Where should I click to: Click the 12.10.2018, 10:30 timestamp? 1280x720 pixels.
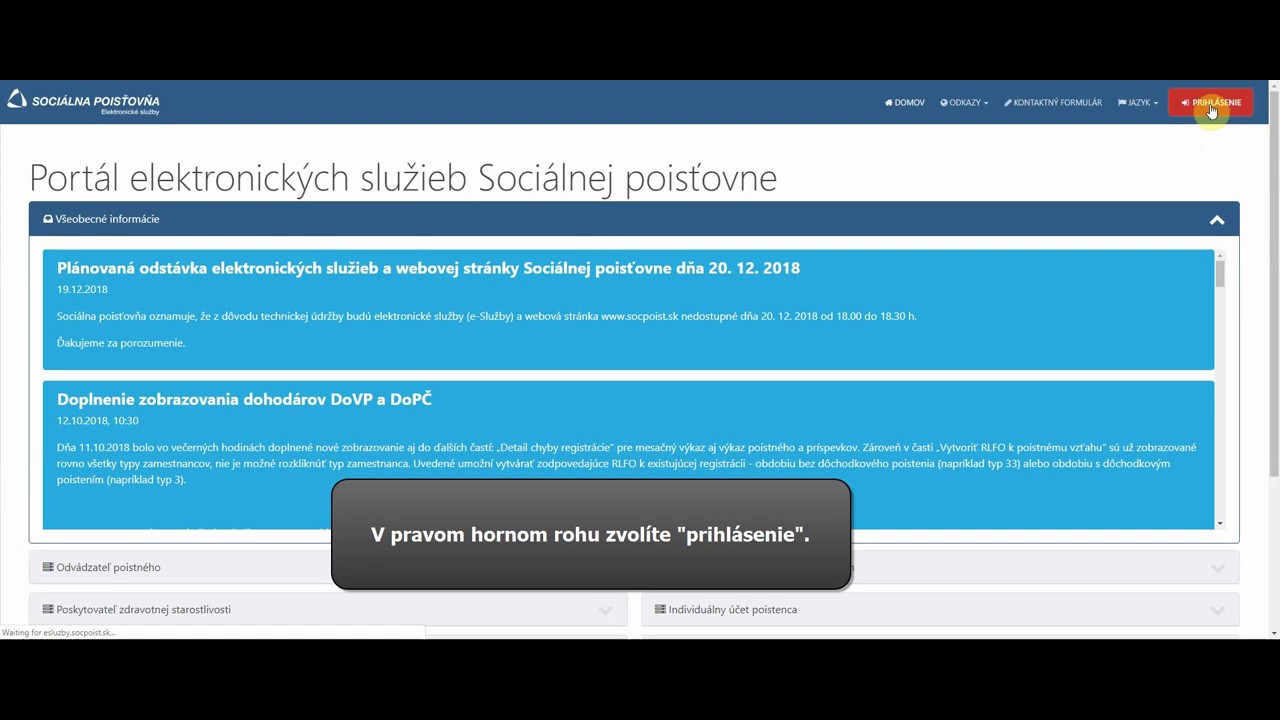(98, 420)
